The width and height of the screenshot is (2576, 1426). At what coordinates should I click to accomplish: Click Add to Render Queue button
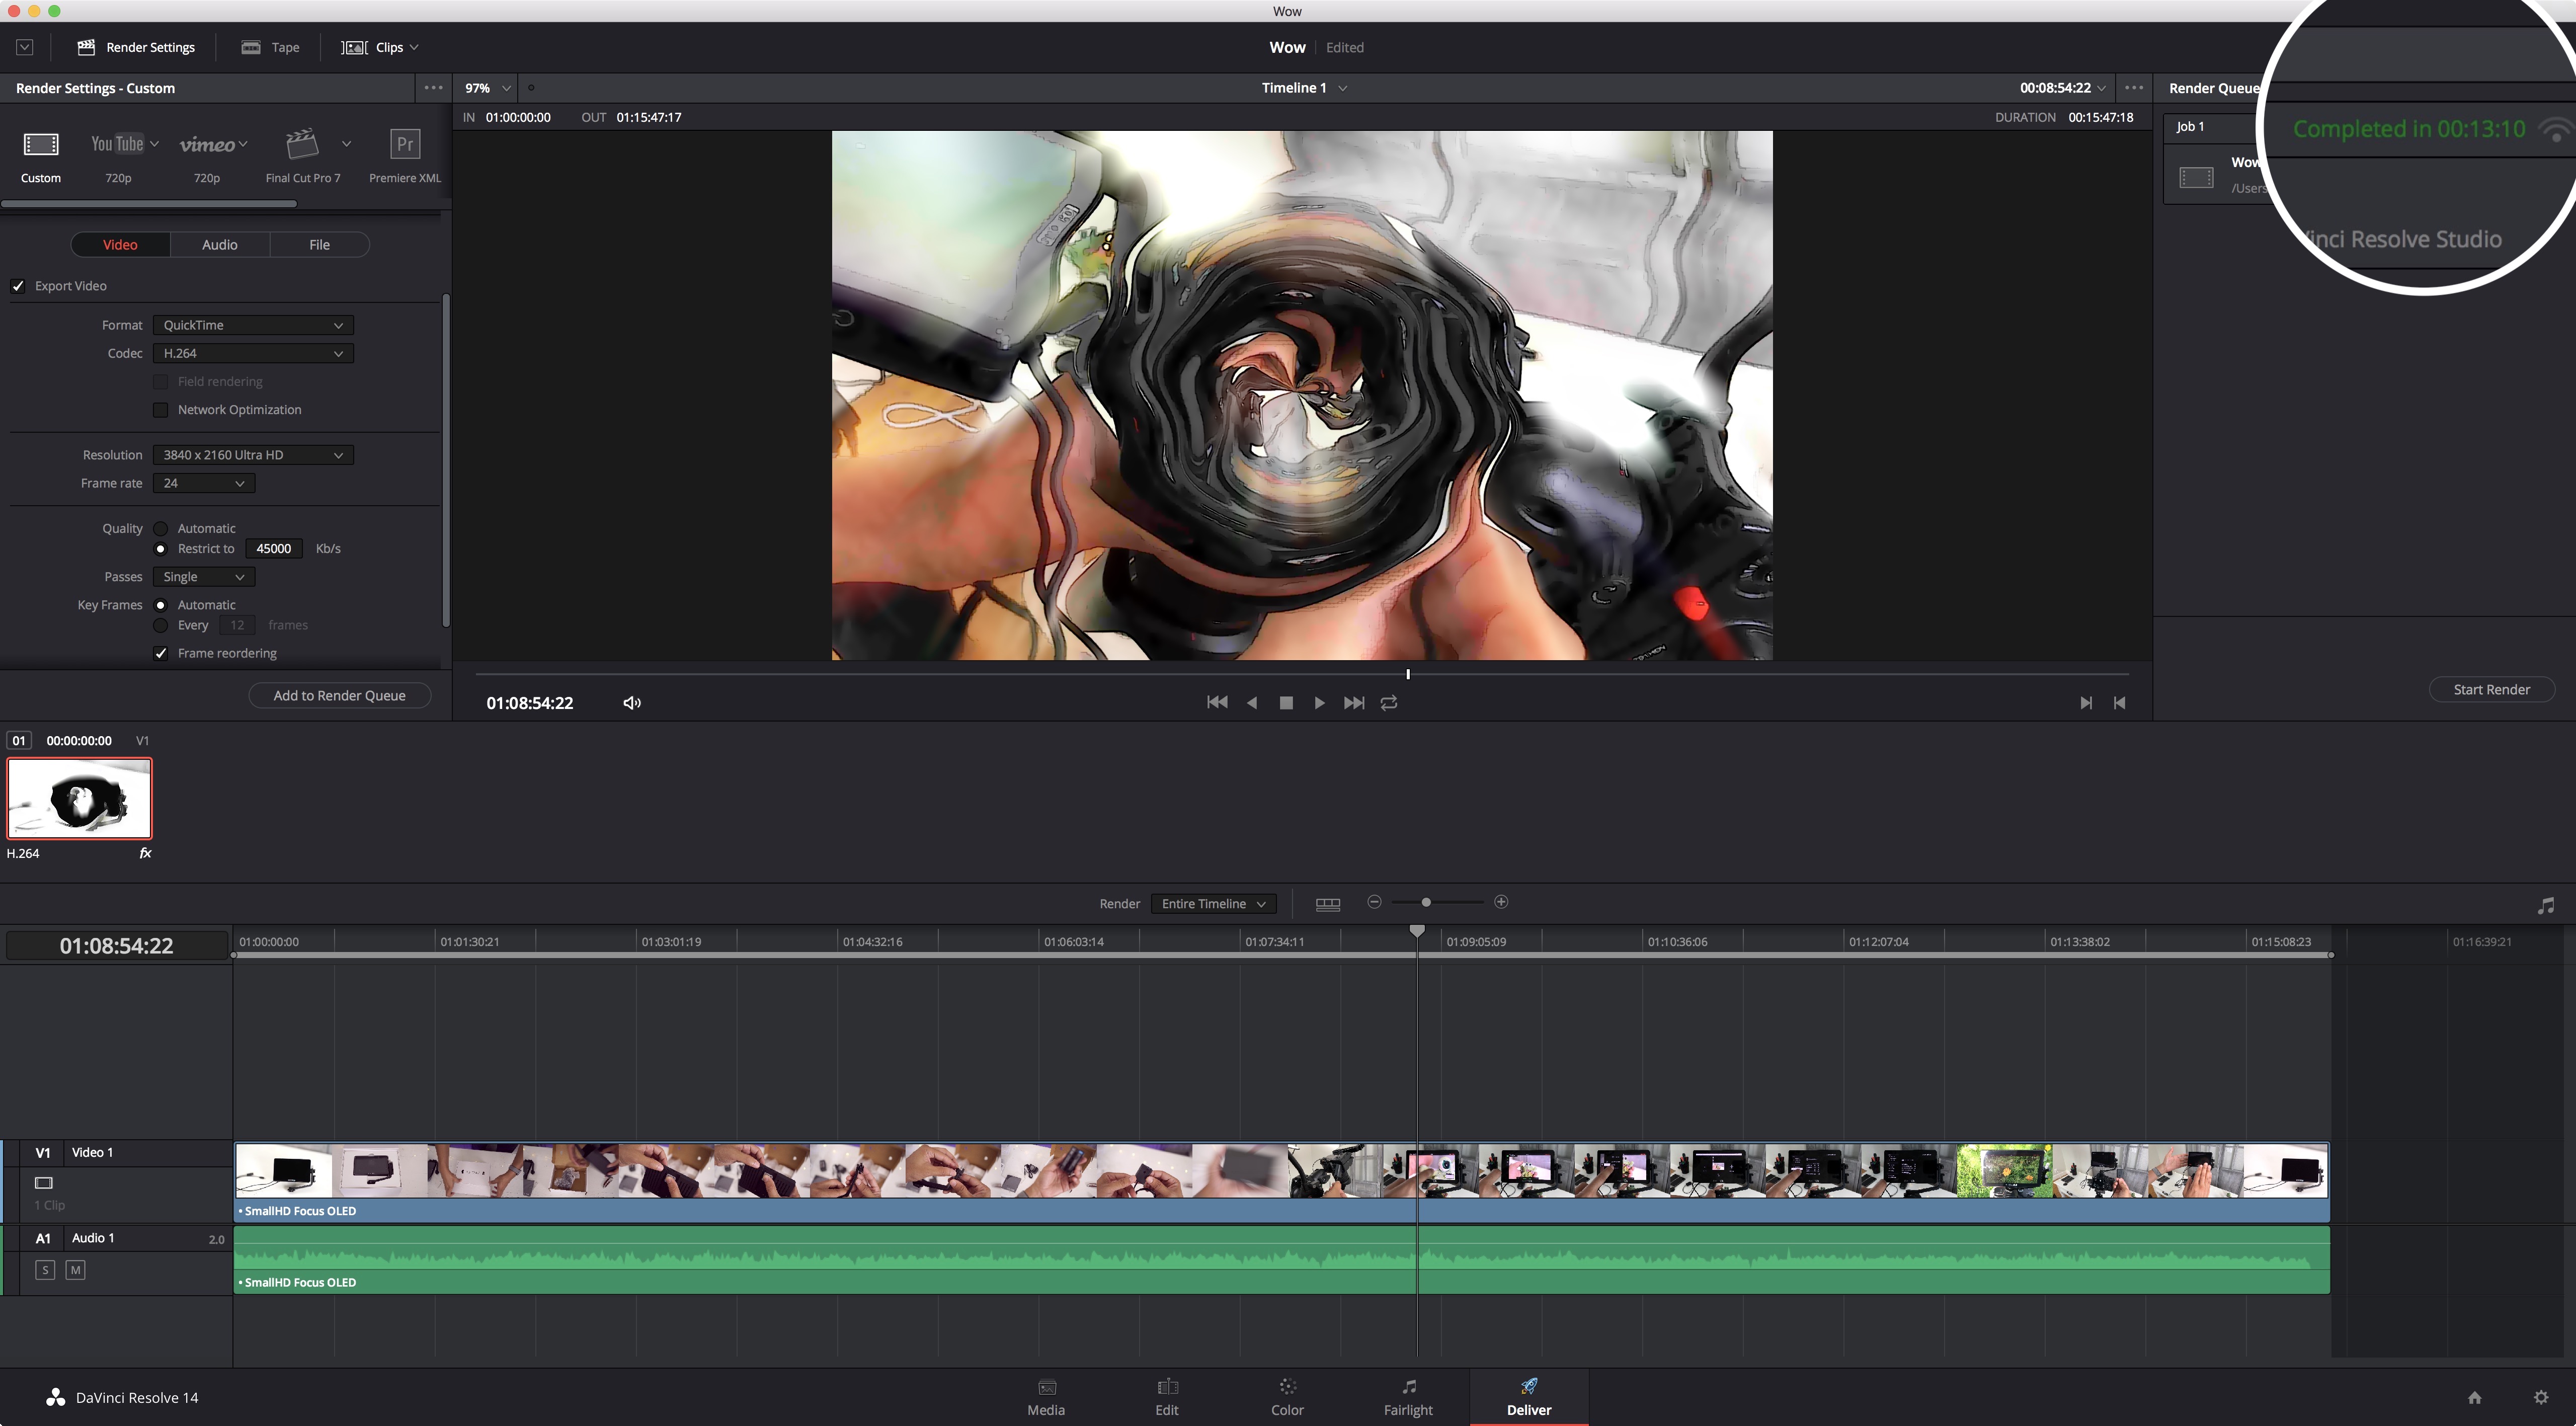(x=339, y=695)
